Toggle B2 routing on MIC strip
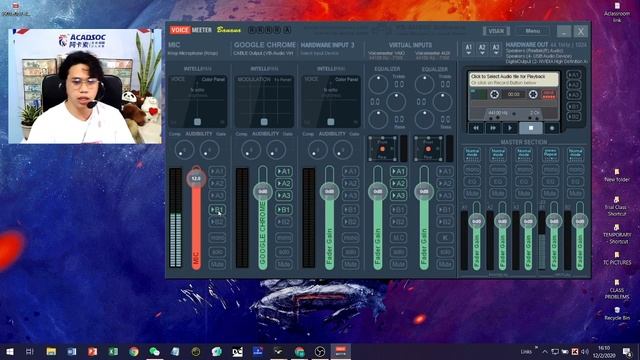 pyautogui.click(x=217, y=222)
